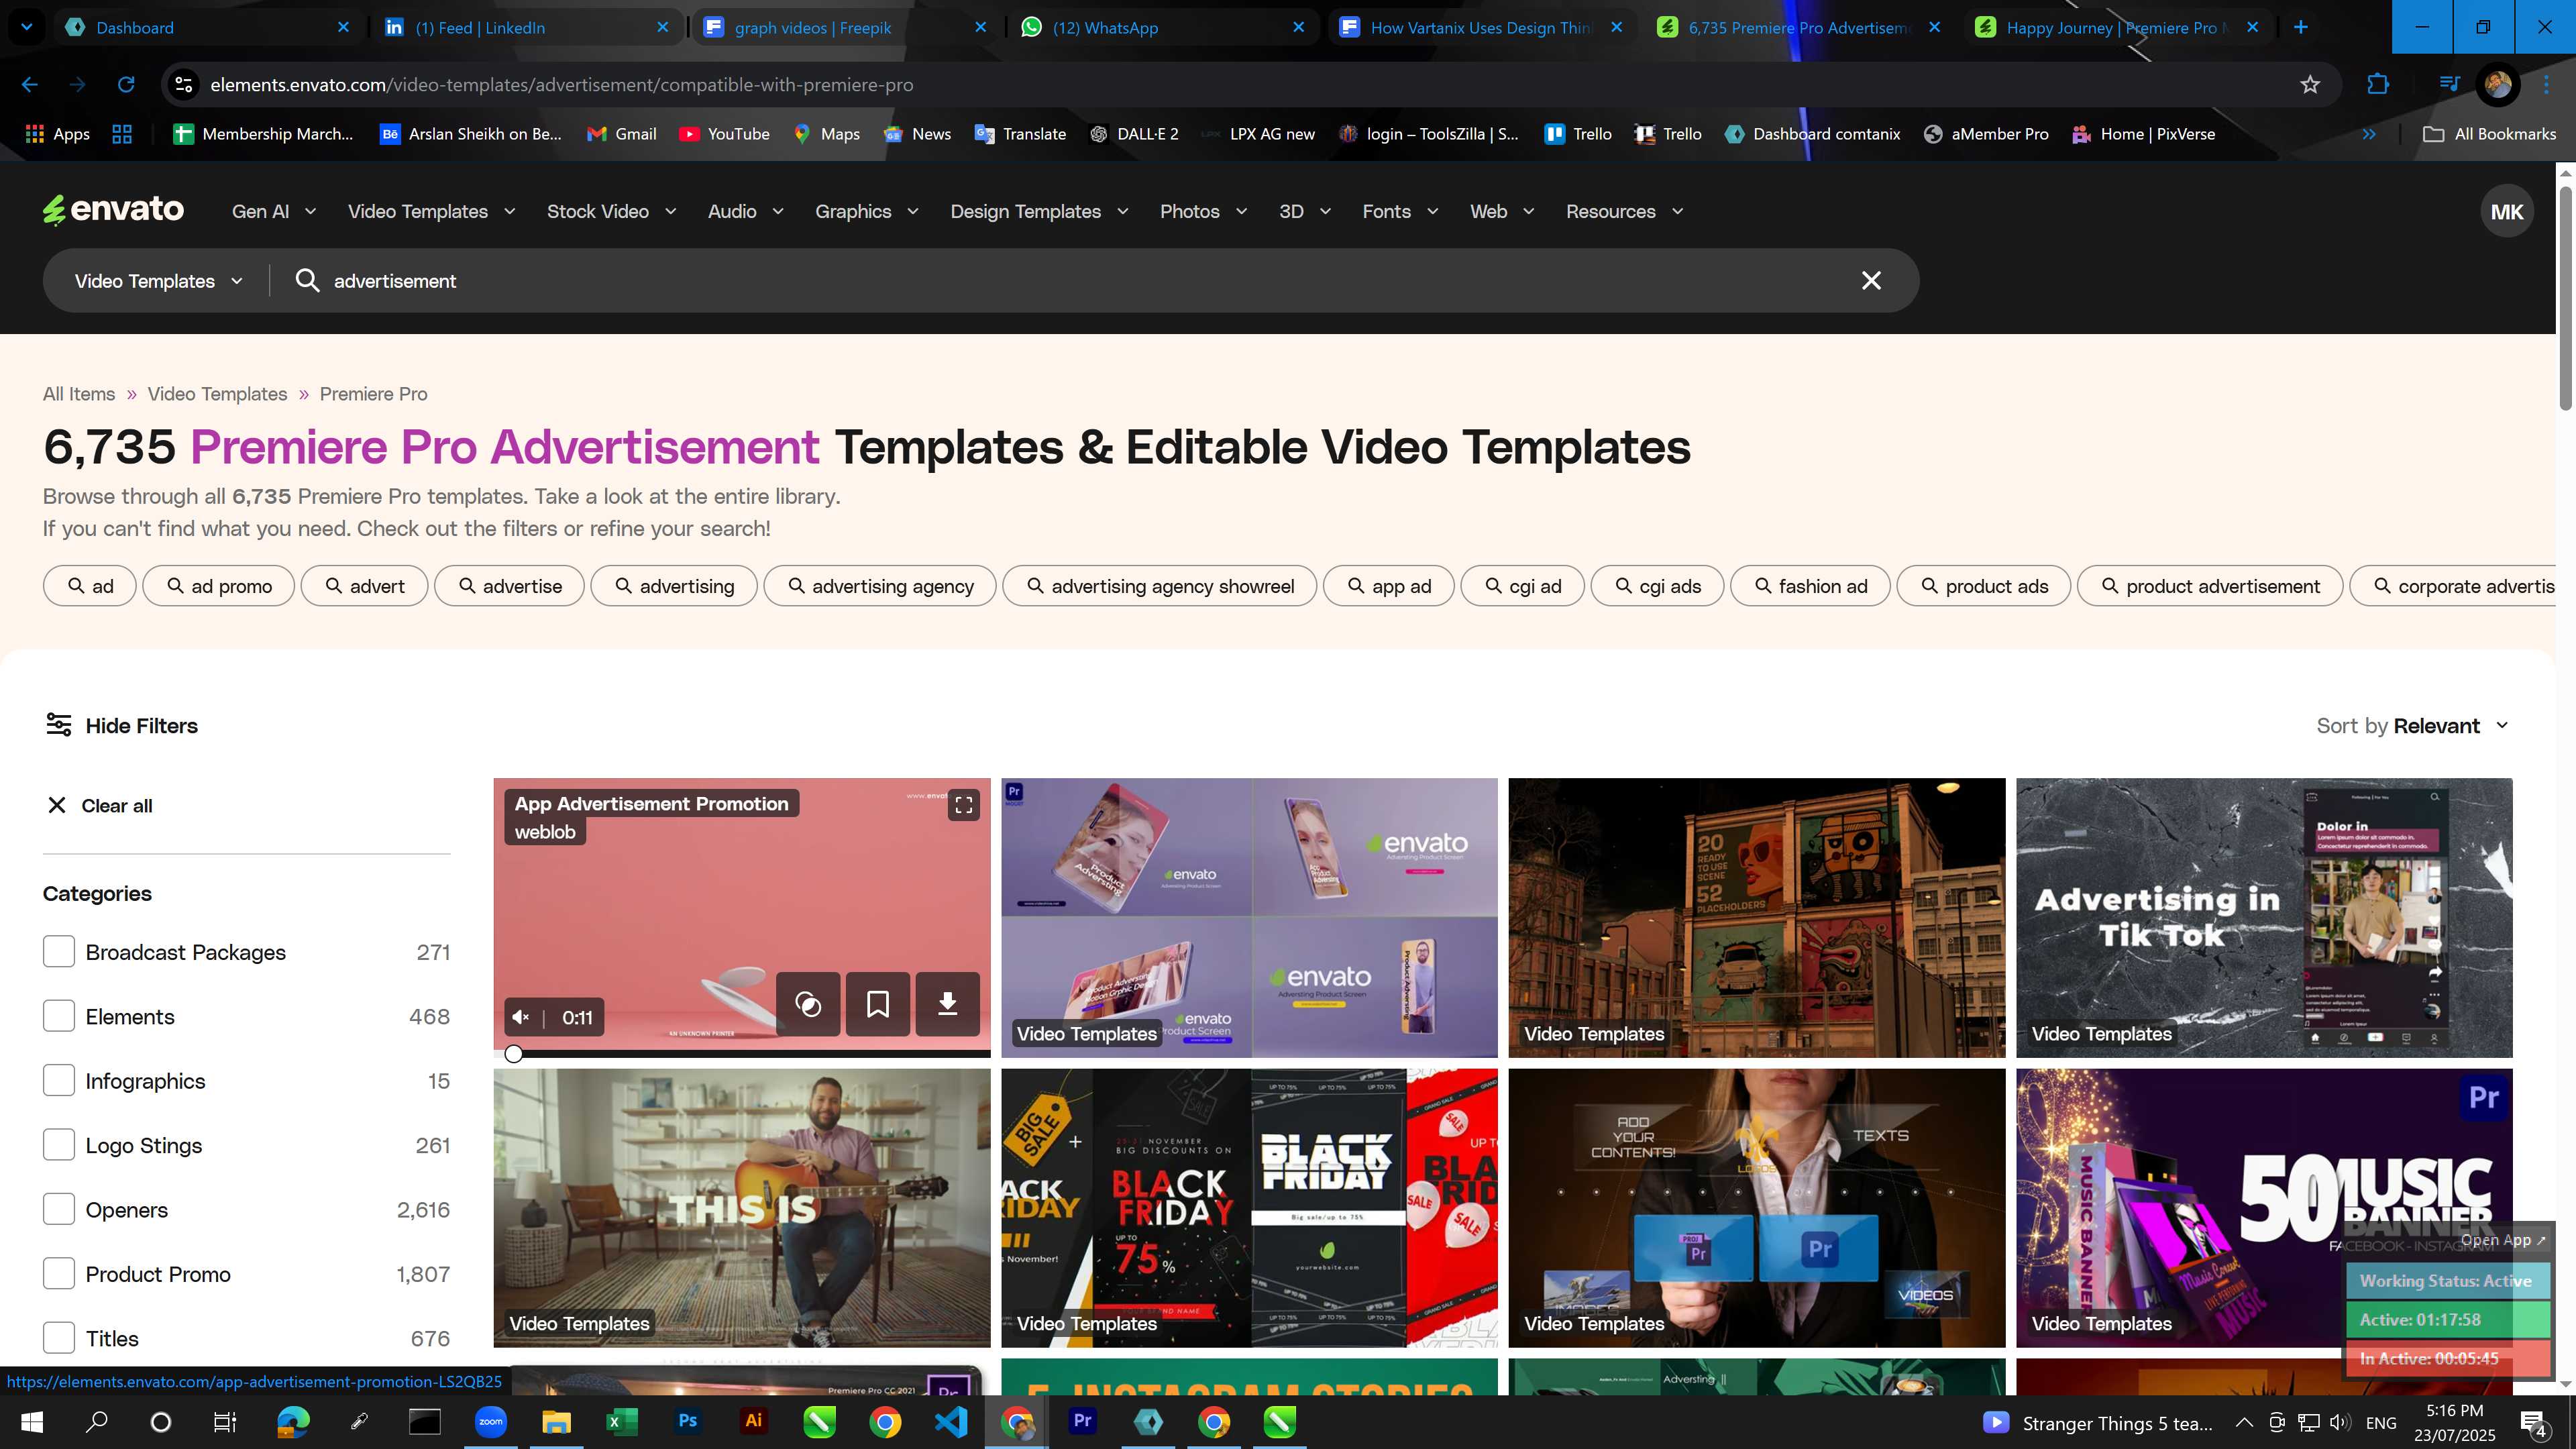2576x1449 pixels.
Task: Click the search magnifier icon
Action: (307, 281)
